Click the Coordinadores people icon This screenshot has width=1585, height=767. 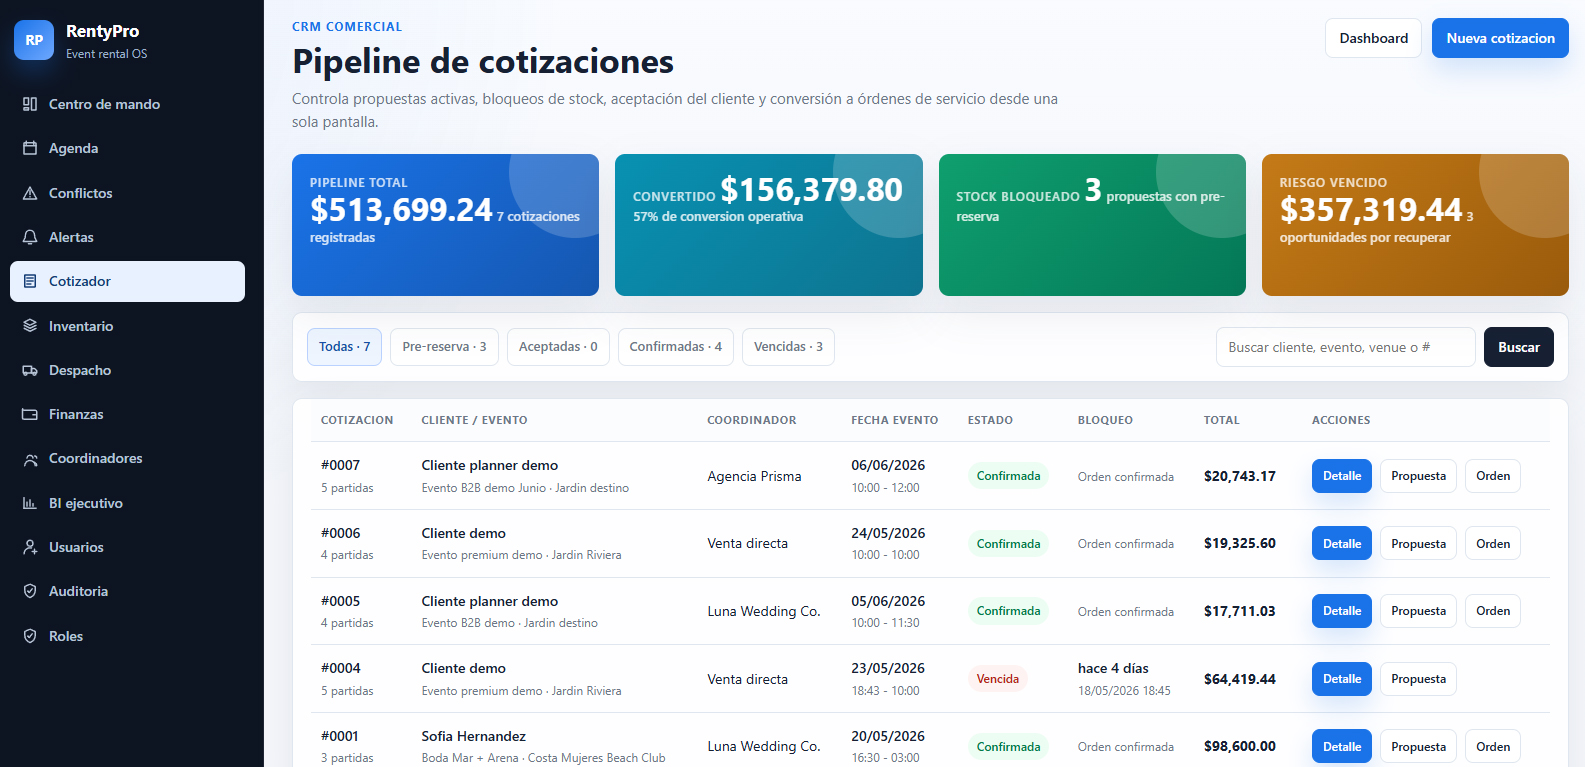[x=30, y=458]
